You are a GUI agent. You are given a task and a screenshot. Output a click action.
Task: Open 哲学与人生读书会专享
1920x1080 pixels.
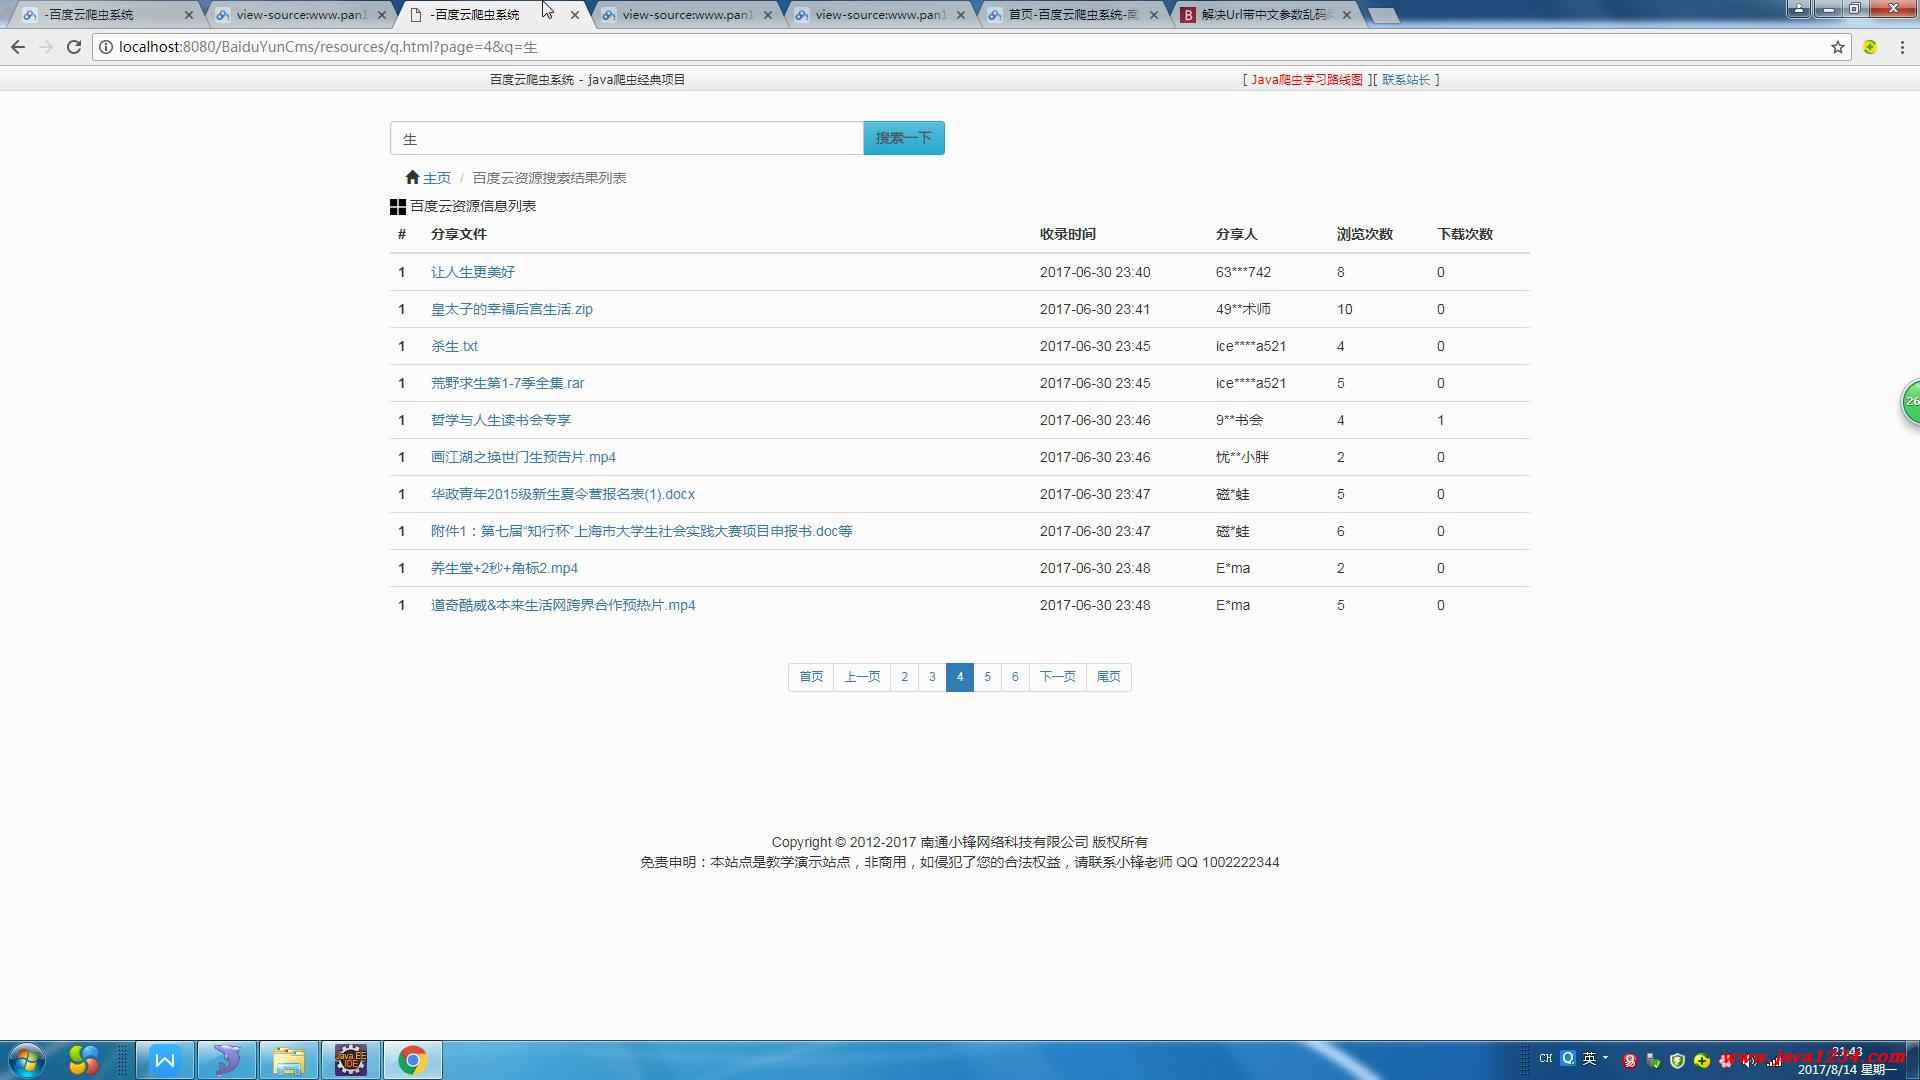coord(501,420)
